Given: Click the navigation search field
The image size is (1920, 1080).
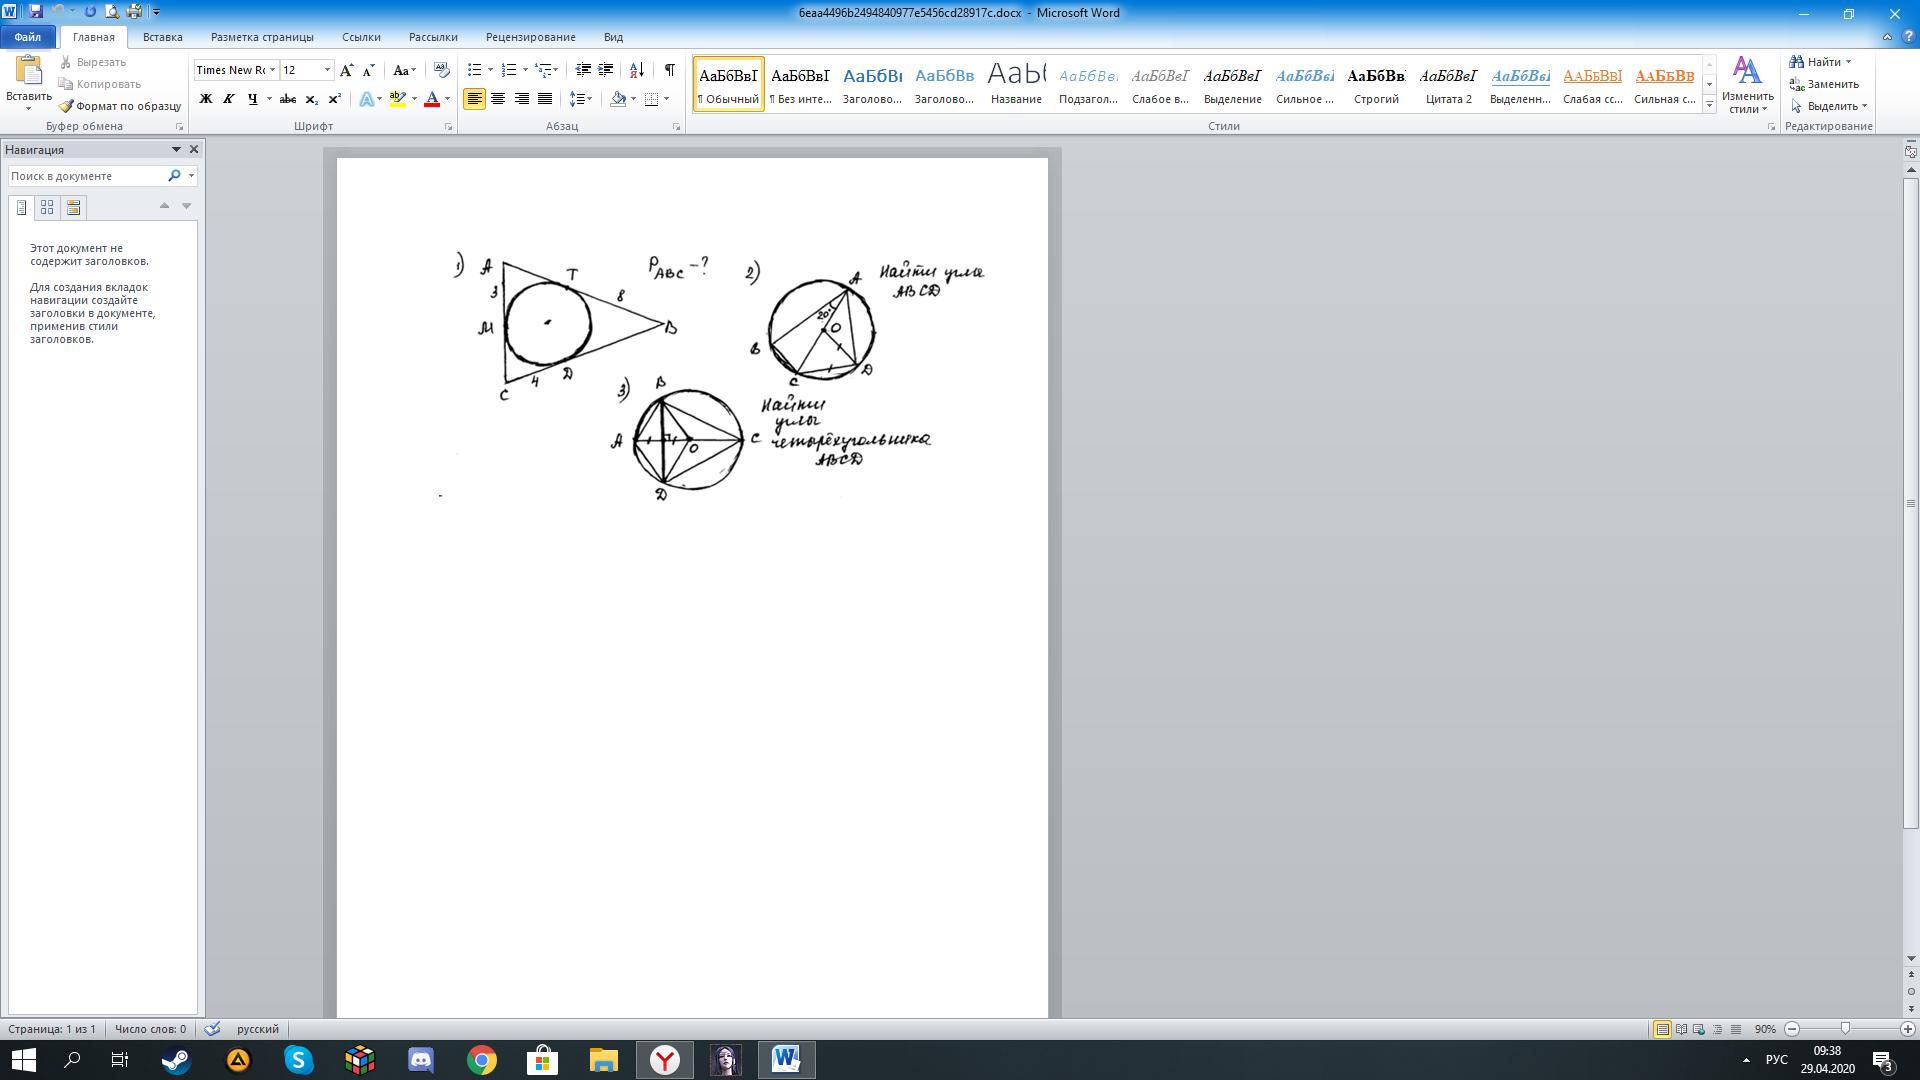Looking at the screenshot, I should tap(86, 176).
